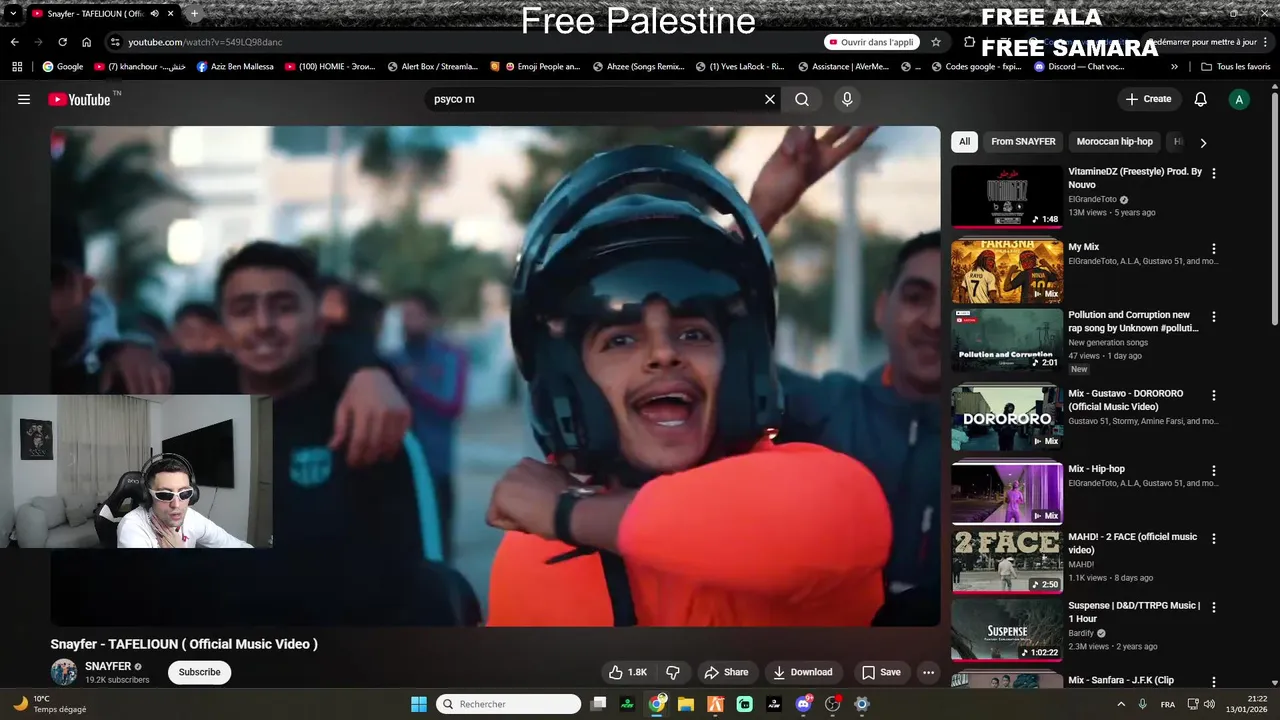Reload the current page

click(62, 42)
